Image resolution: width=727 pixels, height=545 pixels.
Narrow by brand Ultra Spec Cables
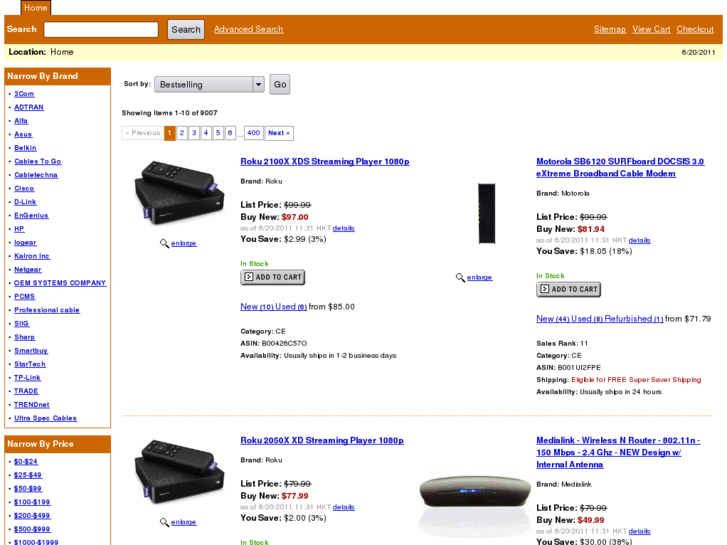point(45,418)
